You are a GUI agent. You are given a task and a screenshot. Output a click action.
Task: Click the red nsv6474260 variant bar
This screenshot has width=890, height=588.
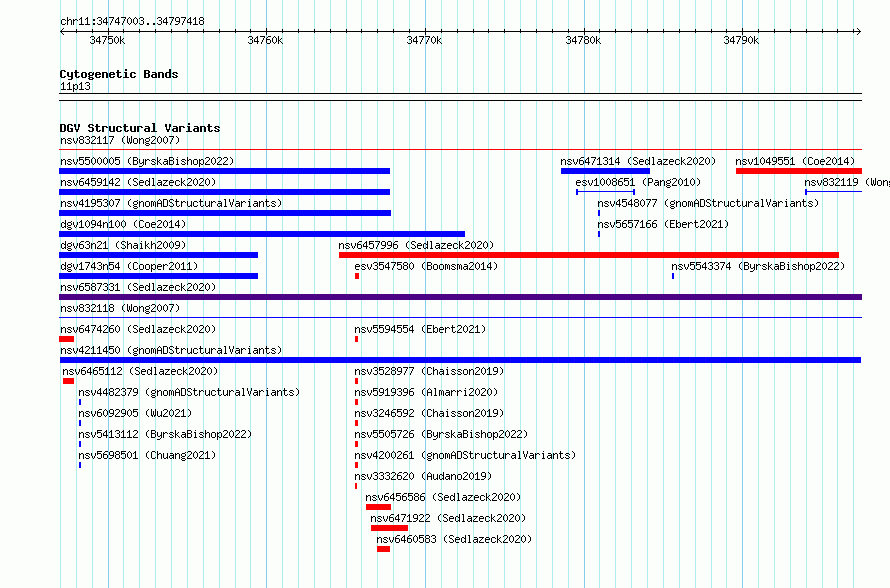tap(66, 339)
